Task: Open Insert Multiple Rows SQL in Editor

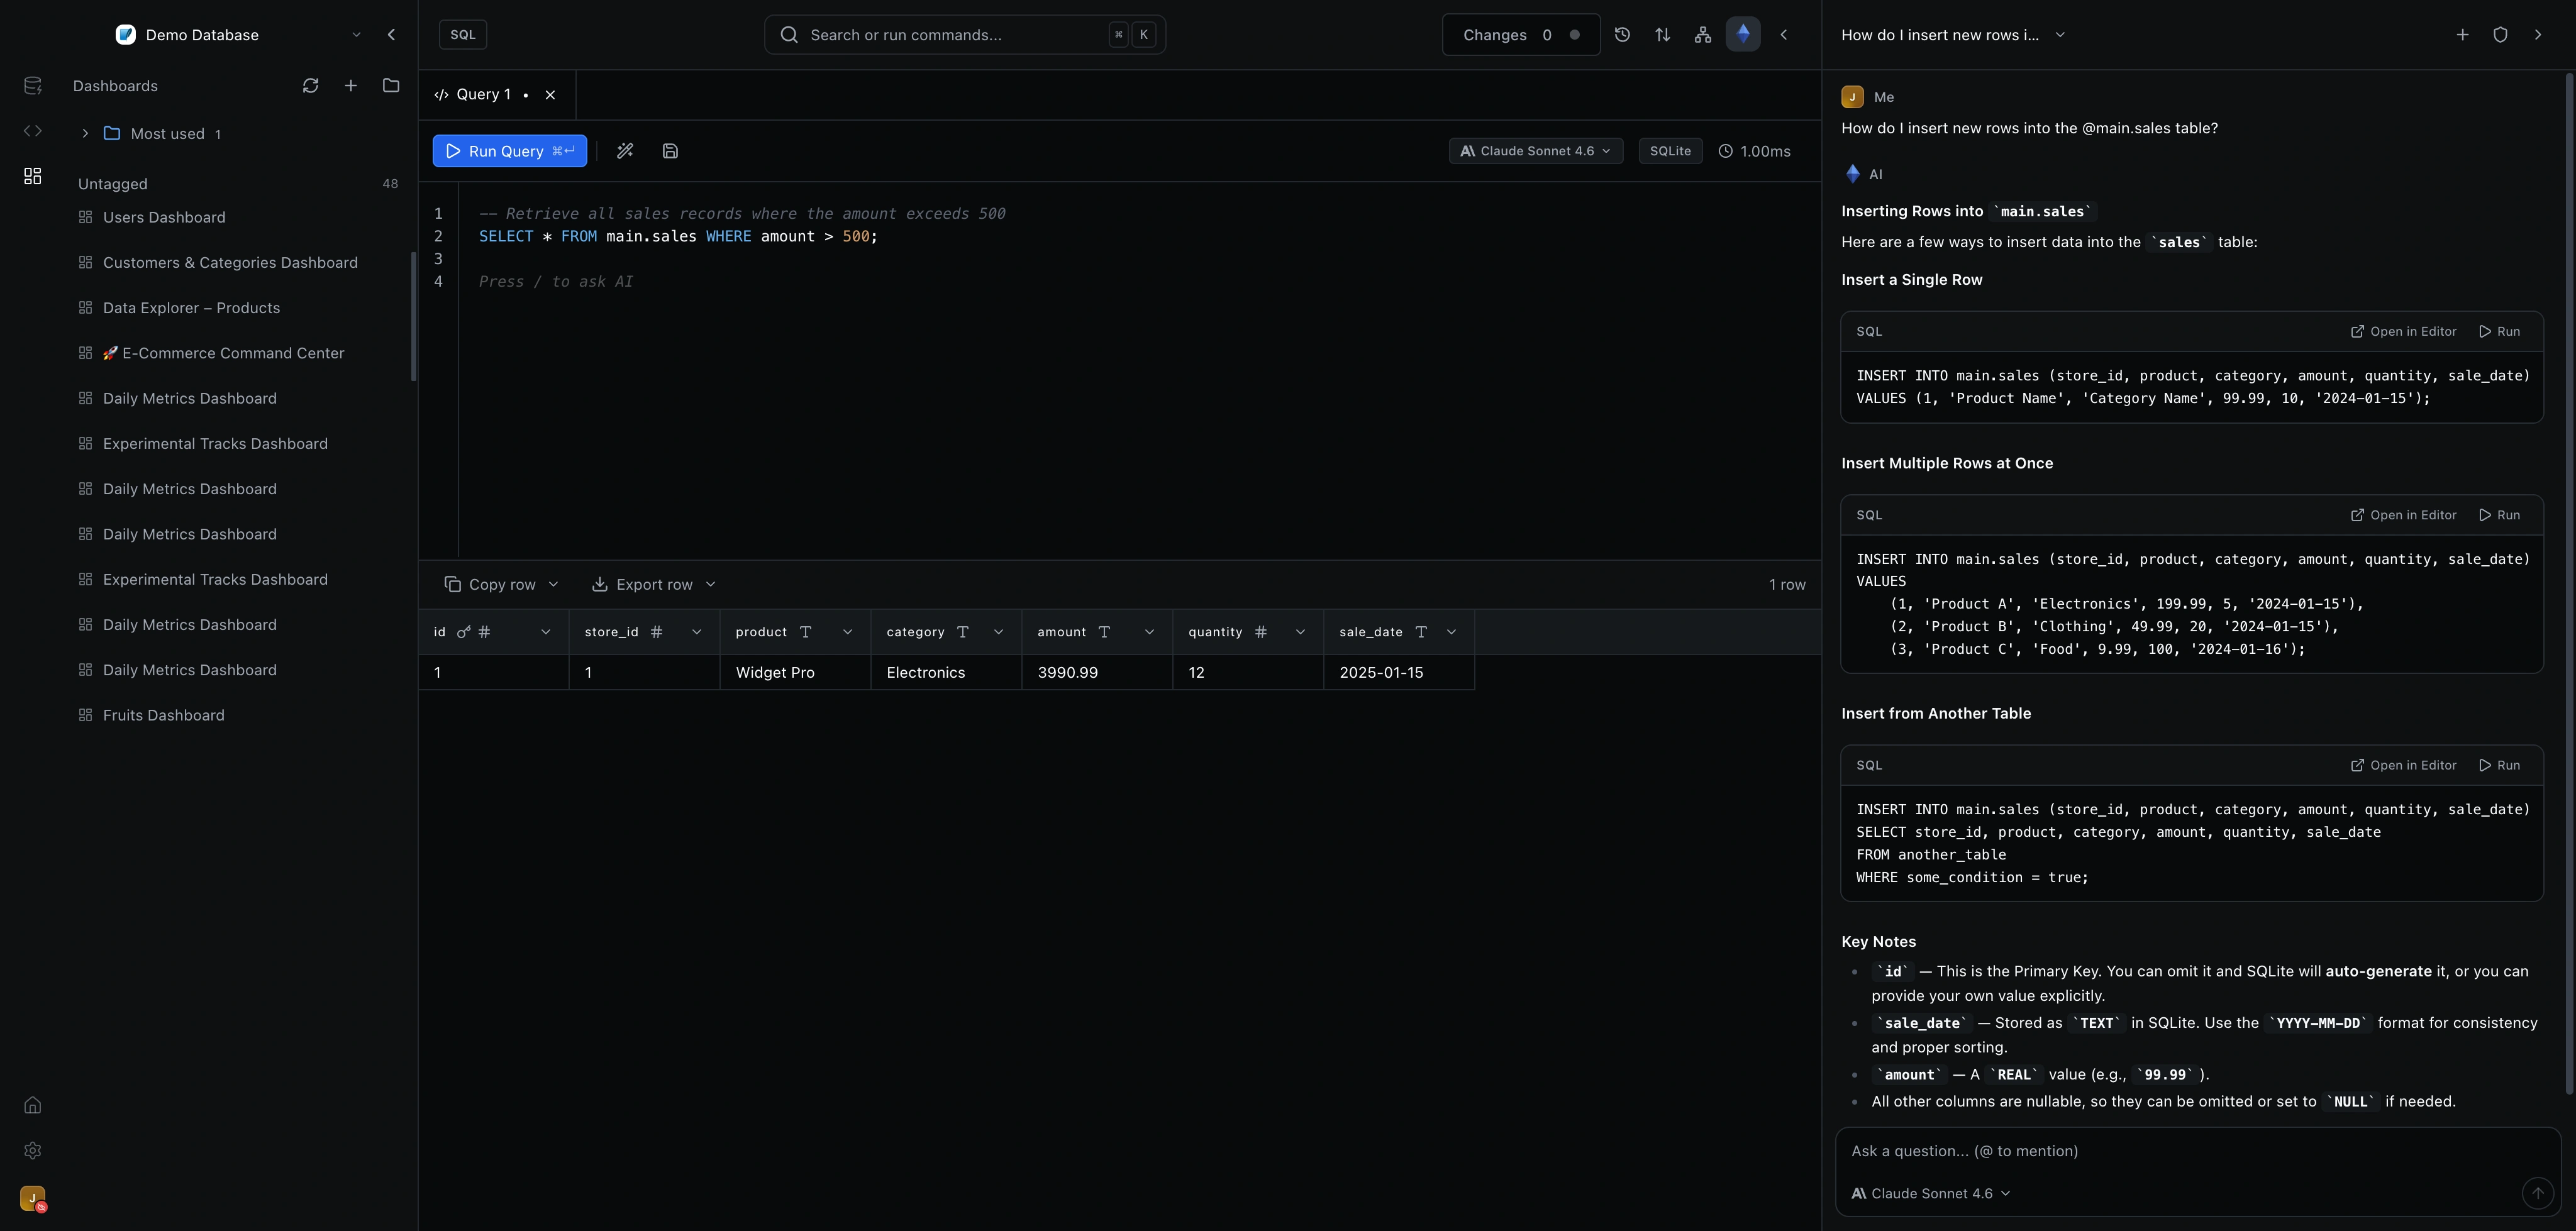Action: click(2403, 515)
